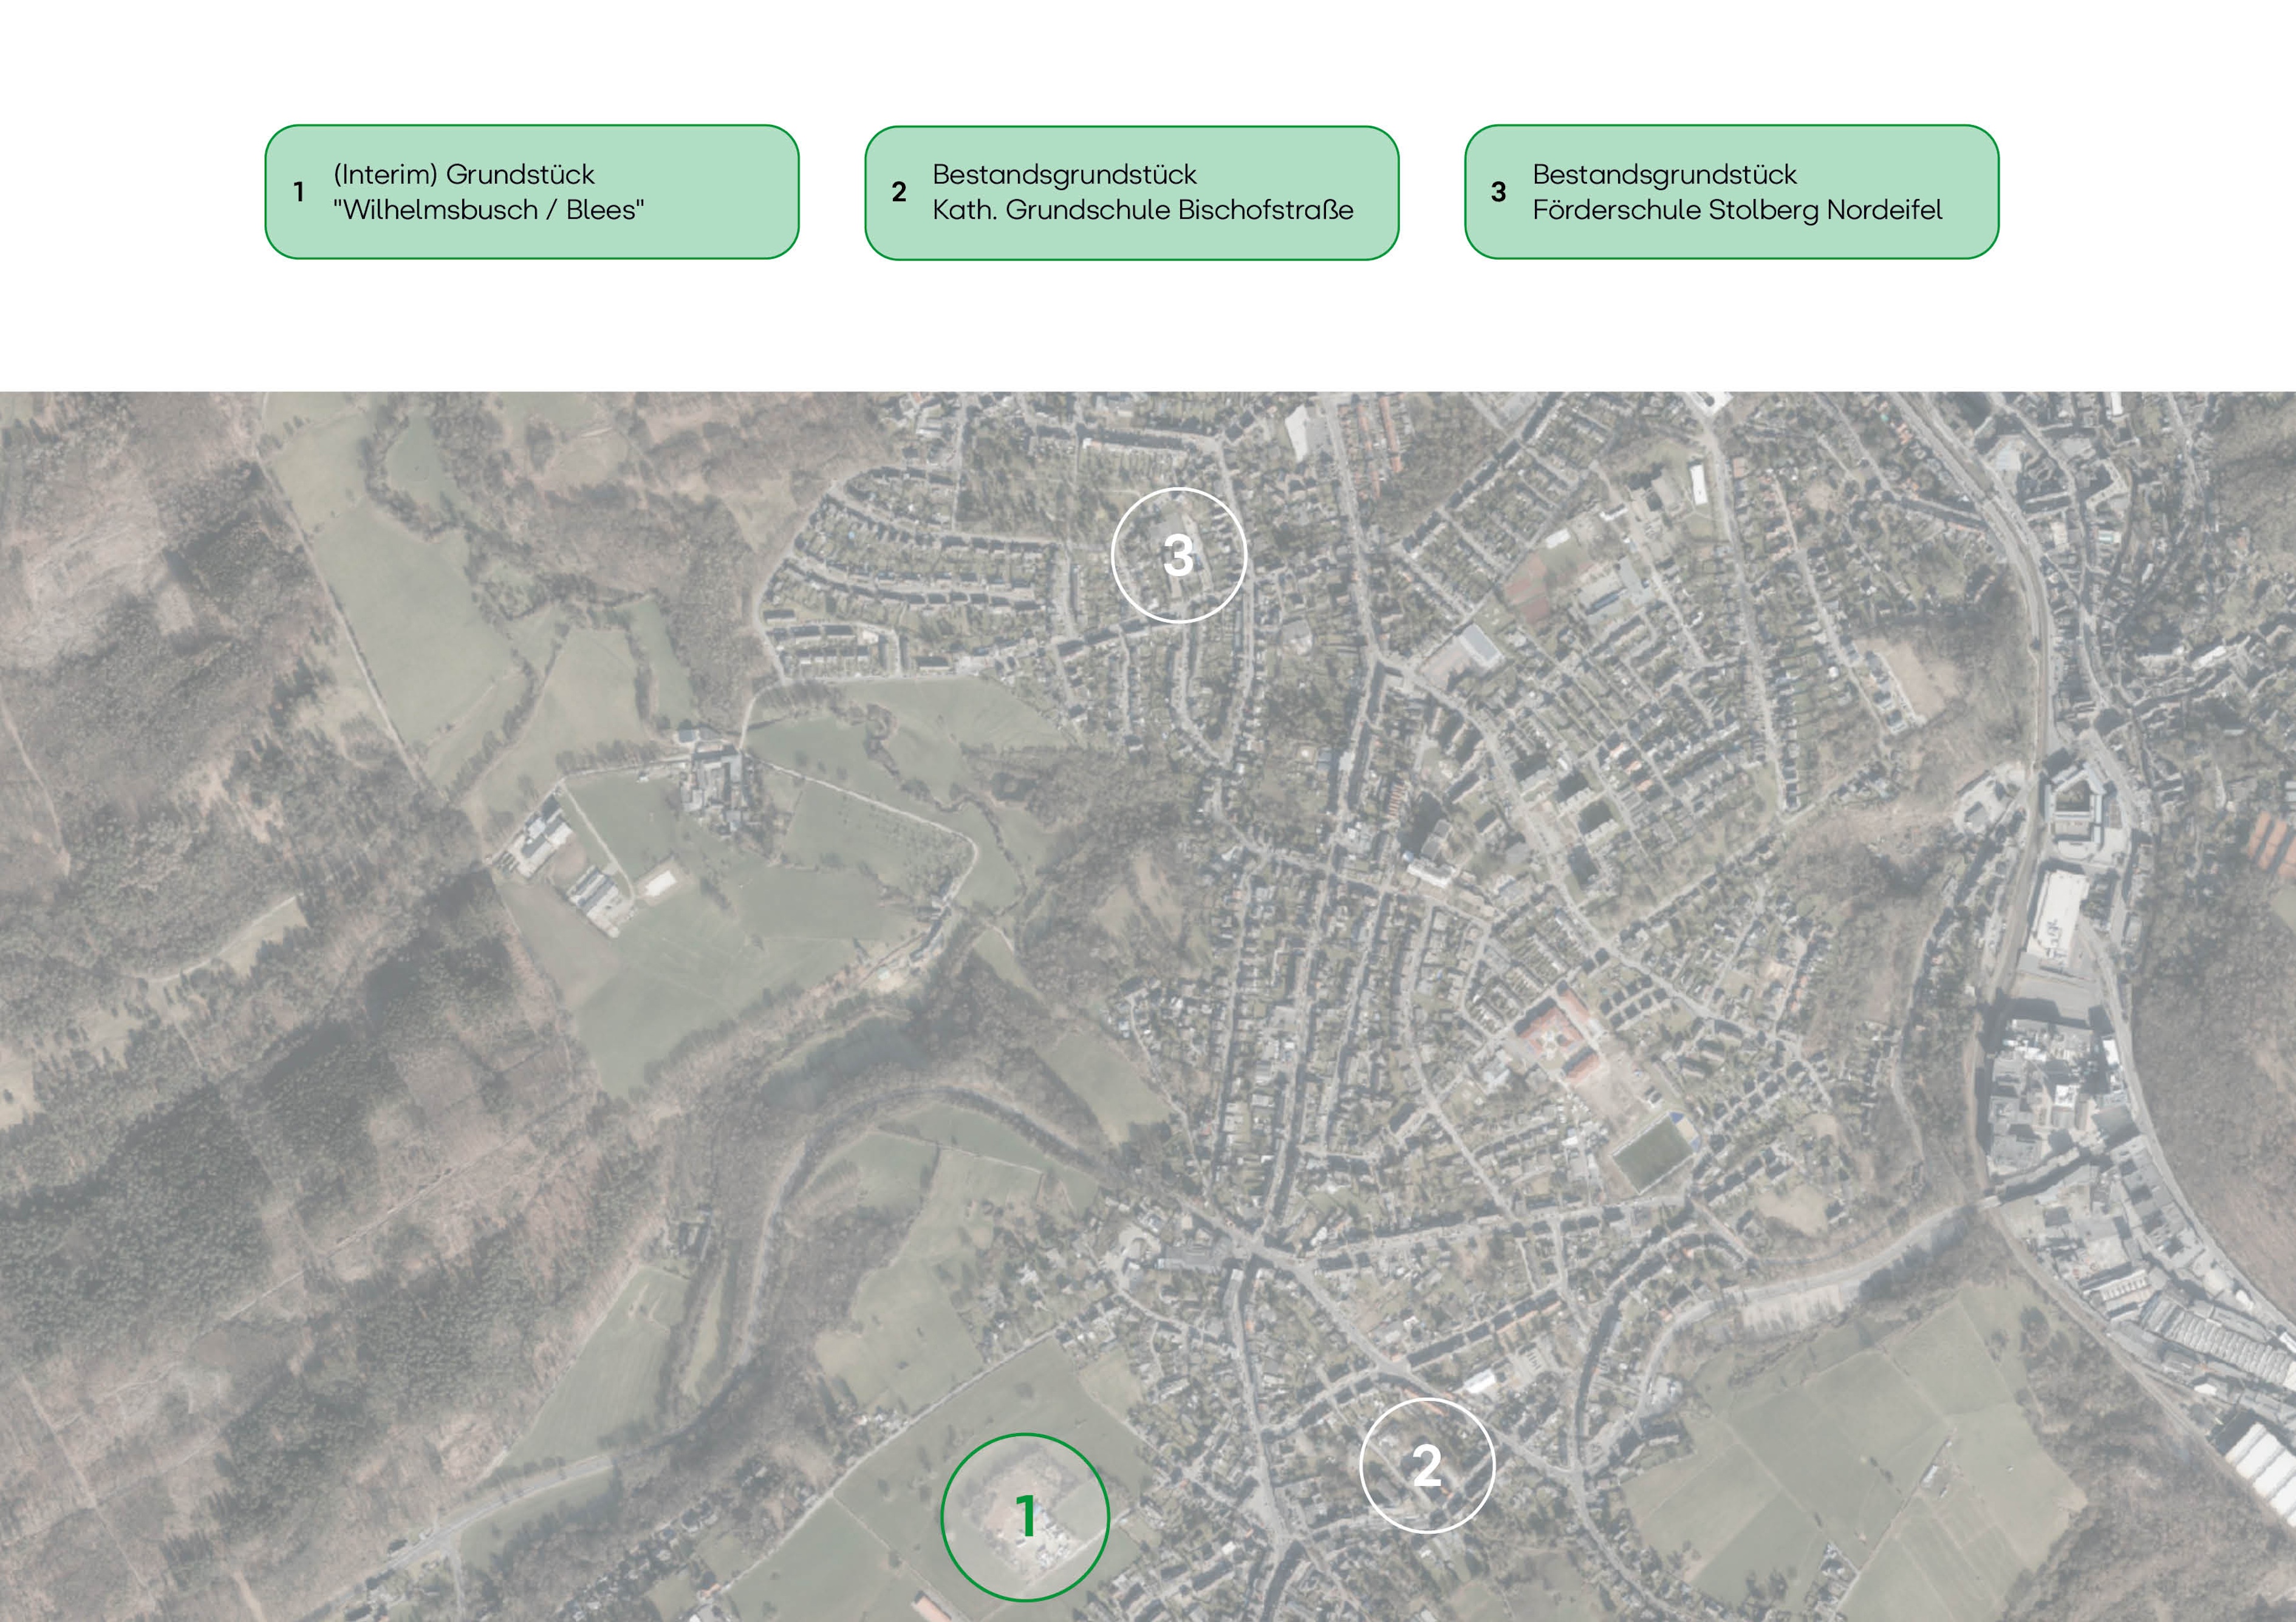Select "Kath. Grundschule Bischofstraße" legend text
The height and width of the screenshot is (1622, 2296).
pos(1142,210)
